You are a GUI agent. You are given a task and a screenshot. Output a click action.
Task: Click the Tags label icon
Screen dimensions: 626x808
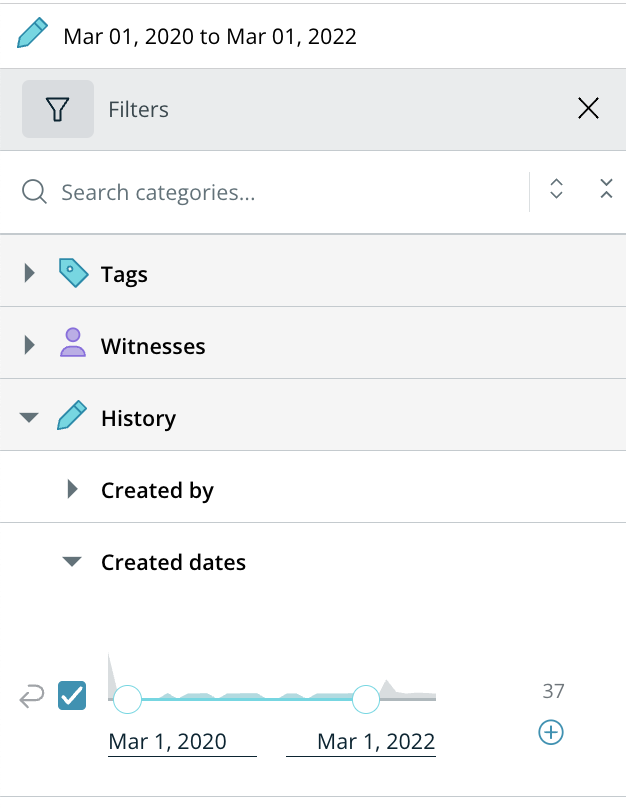click(x=73, y=273)
